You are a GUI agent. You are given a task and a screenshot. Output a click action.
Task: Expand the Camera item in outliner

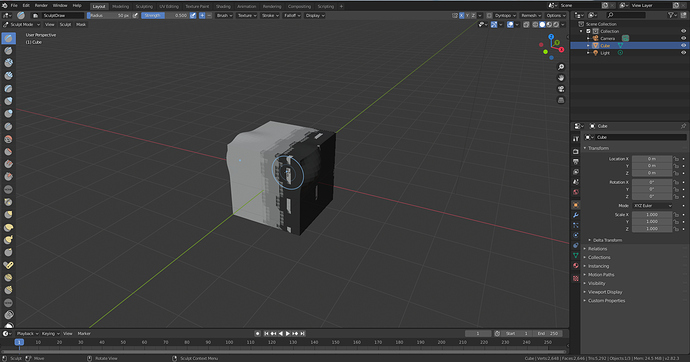[588, 38]
